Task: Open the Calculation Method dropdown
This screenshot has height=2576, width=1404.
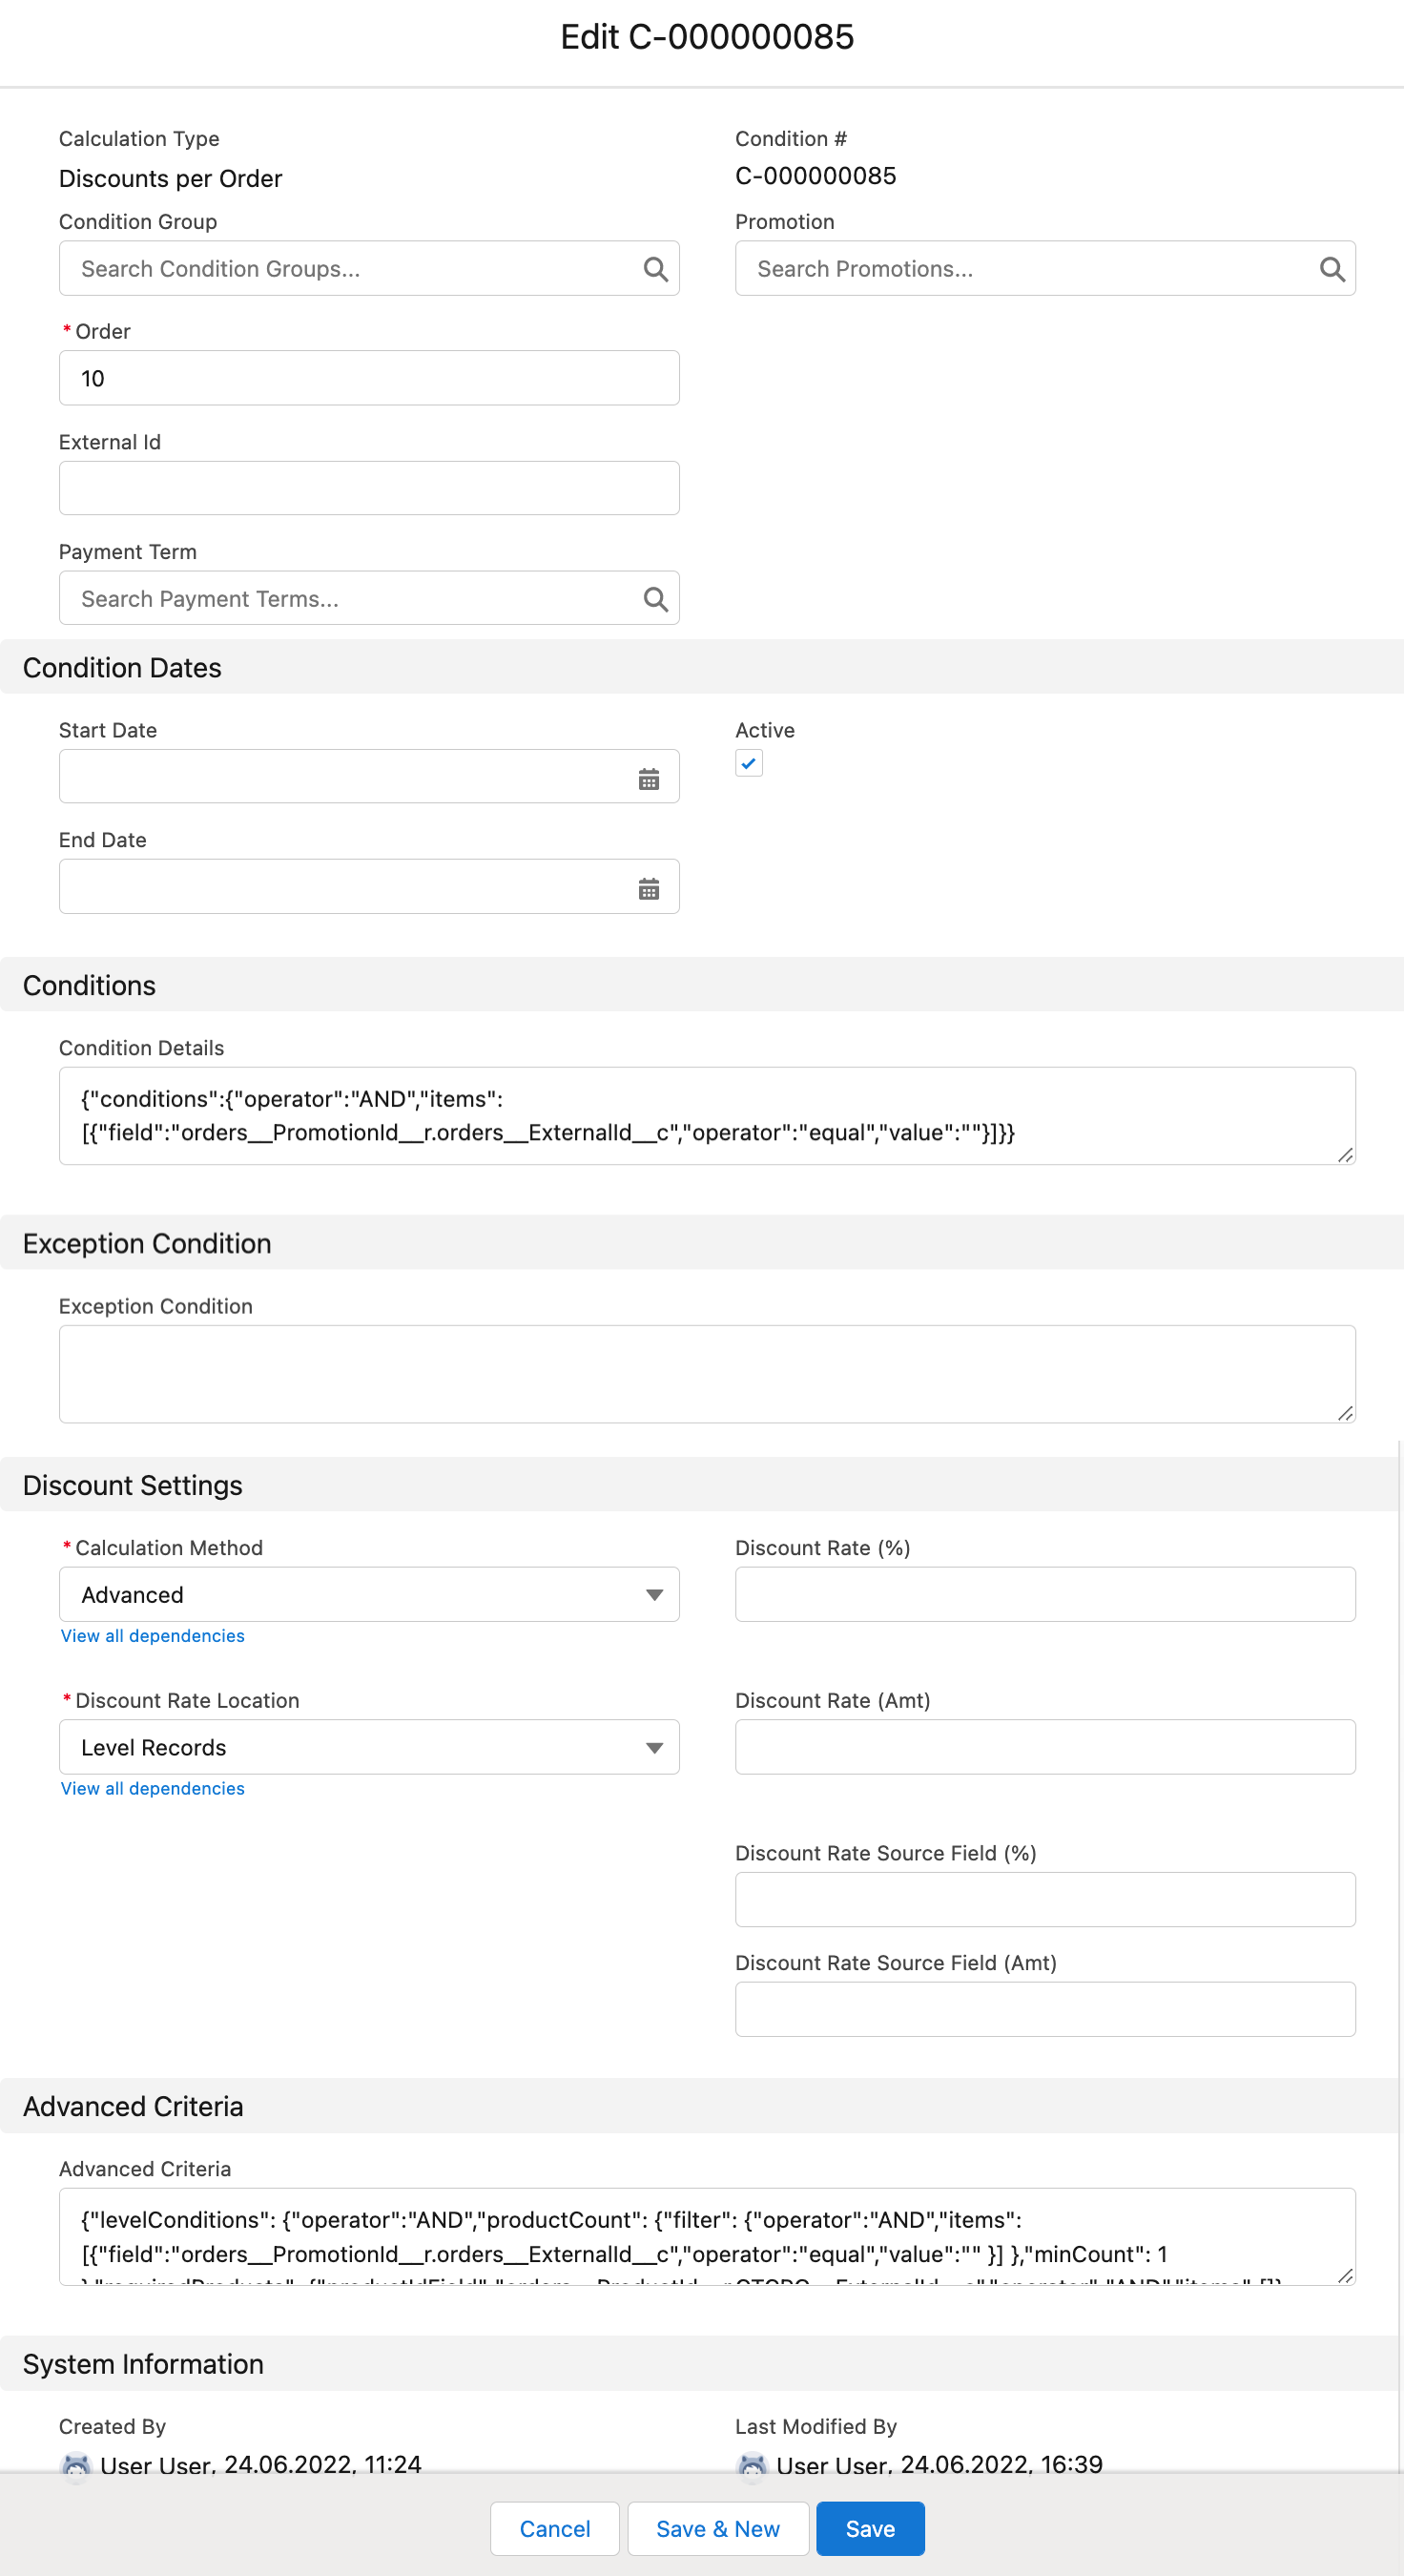Action: pos(369,1594)
